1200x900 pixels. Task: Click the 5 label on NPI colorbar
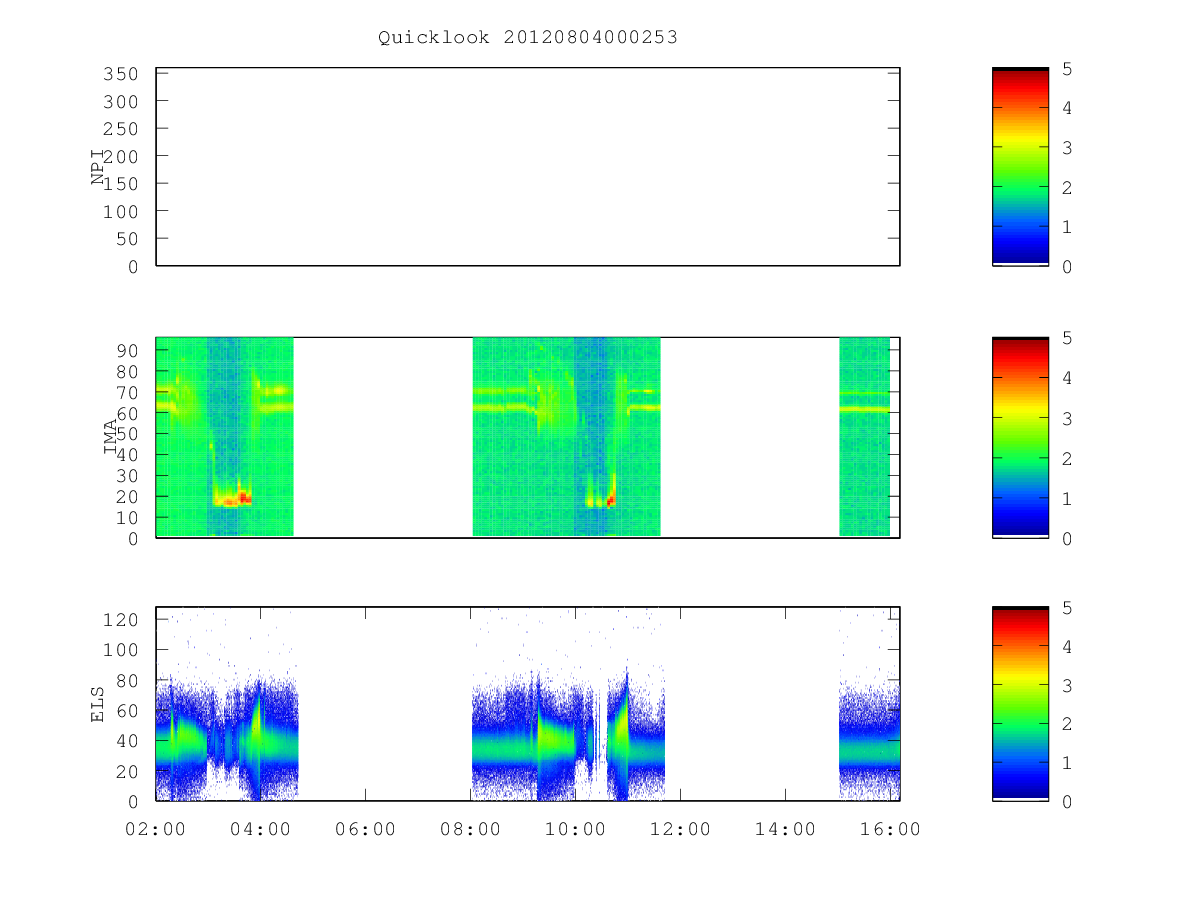1067,69
